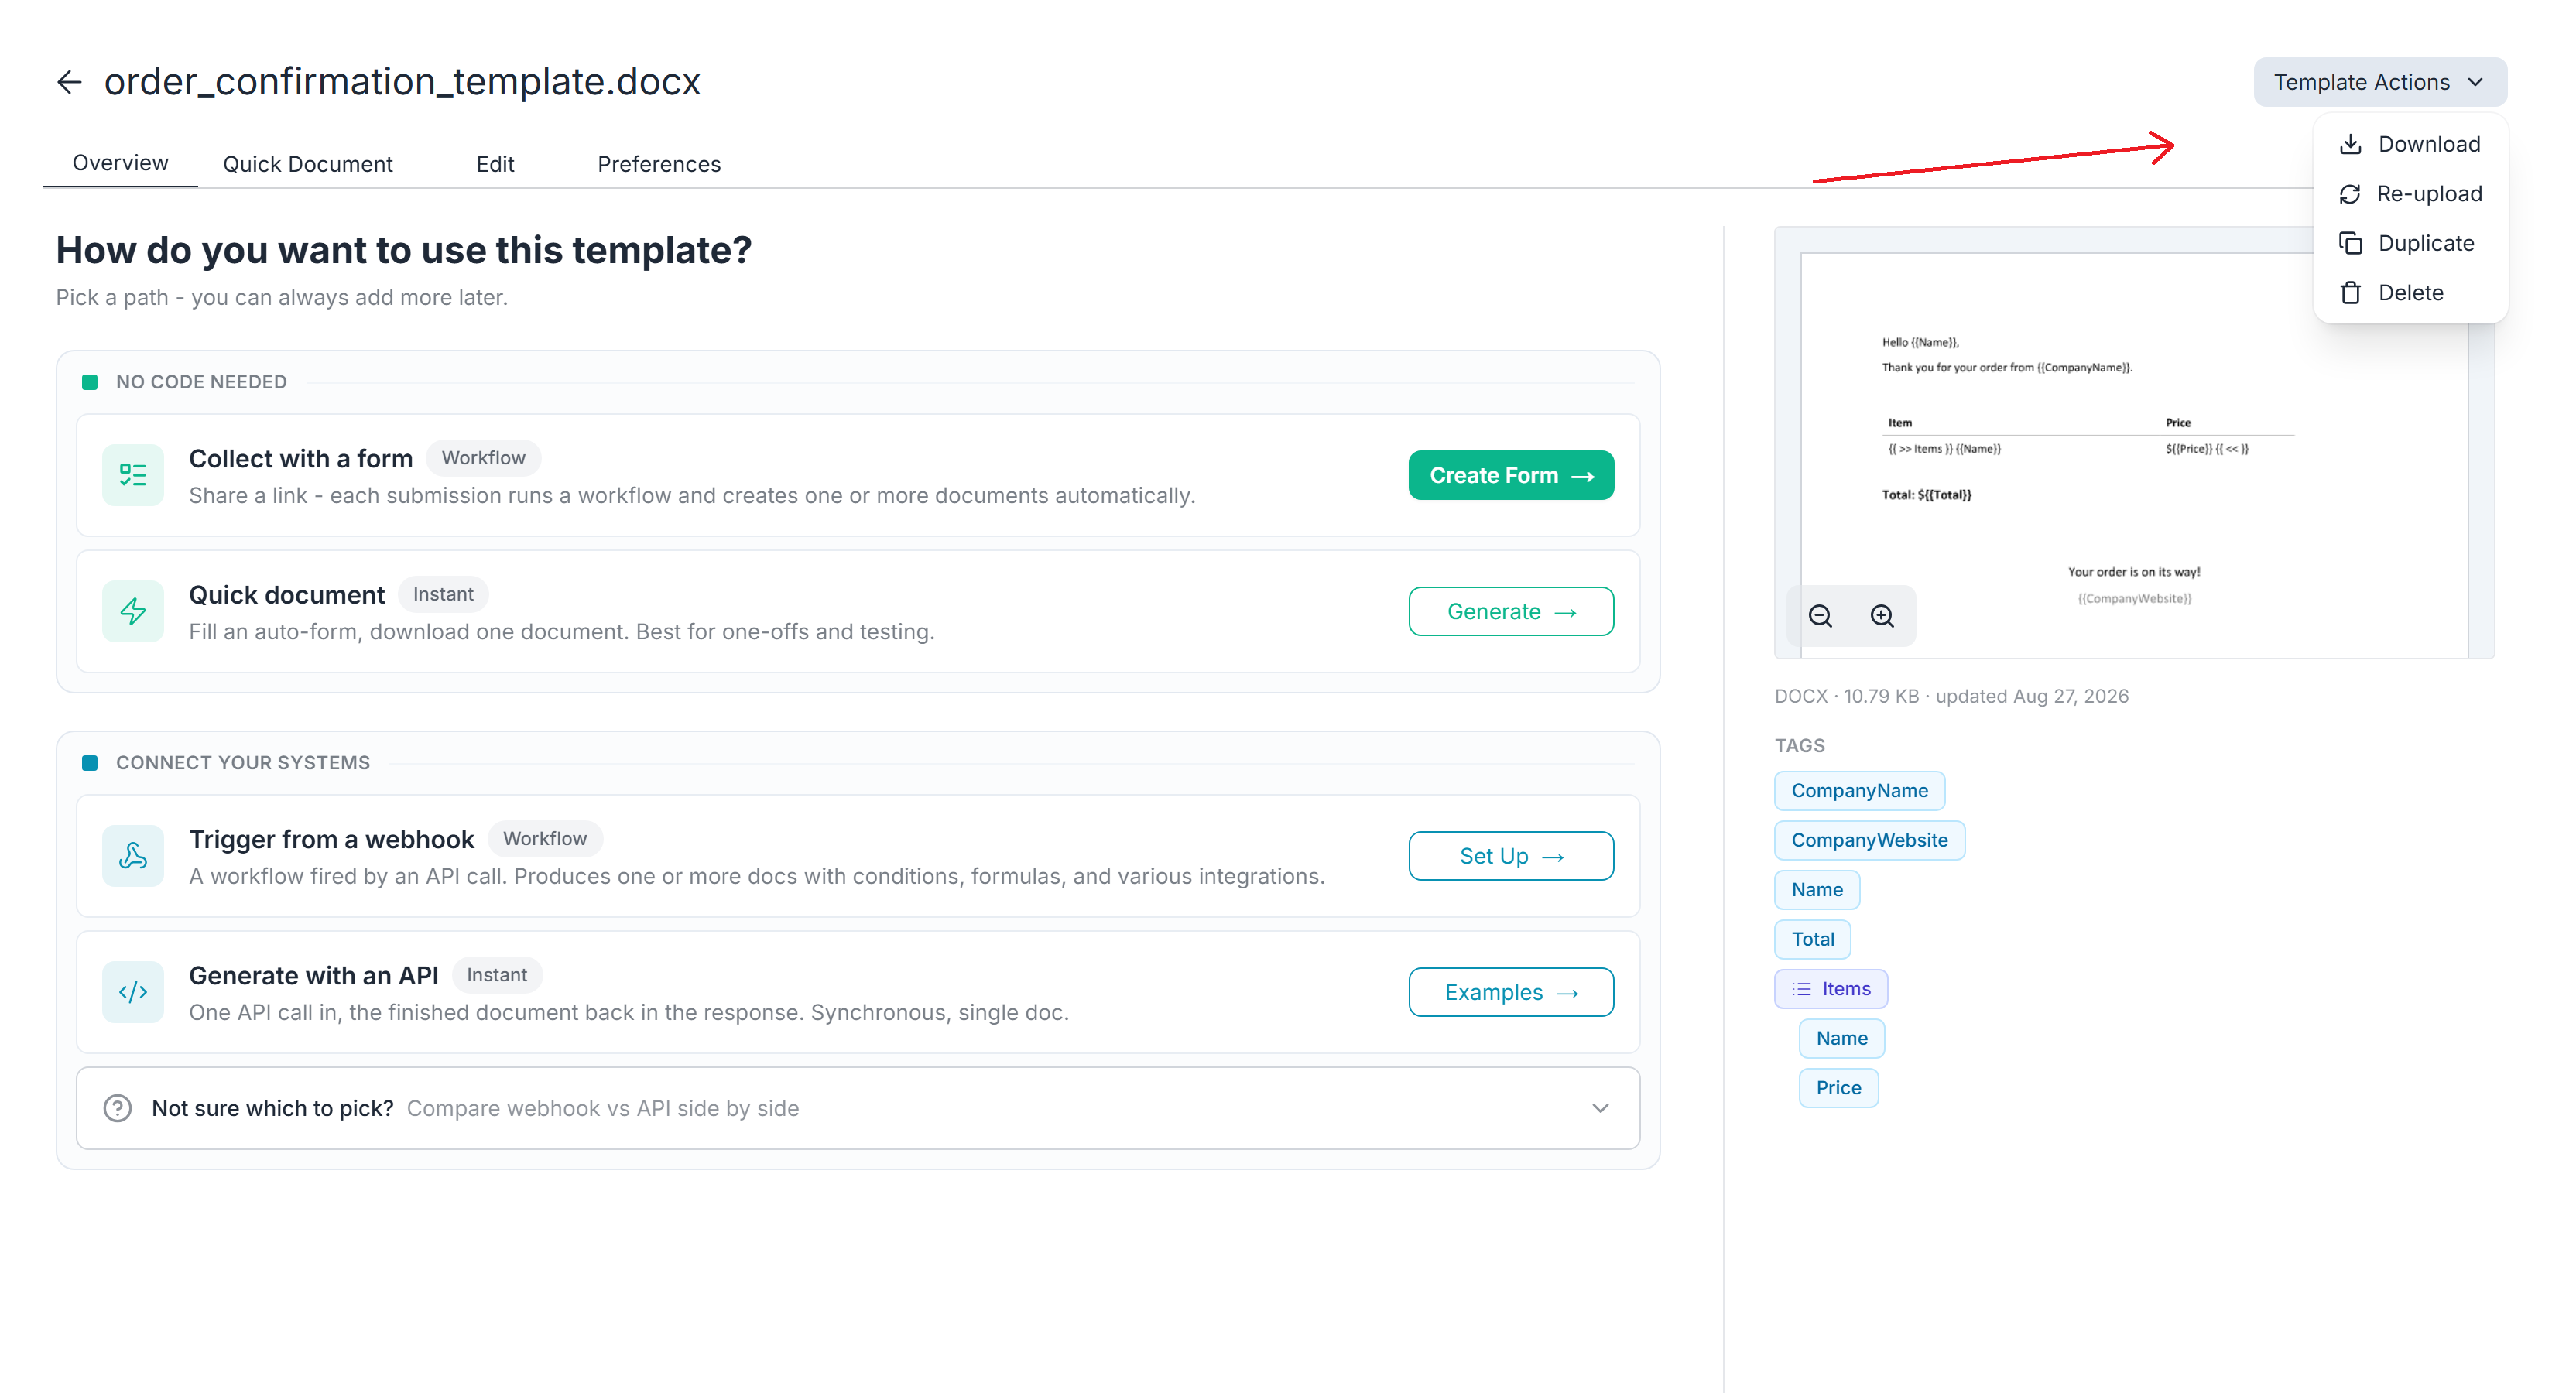Viewport: 2576px width, 1393px height.
Task: Click the code brackets icon beside Generate with an API
Action: pos(133,992)
